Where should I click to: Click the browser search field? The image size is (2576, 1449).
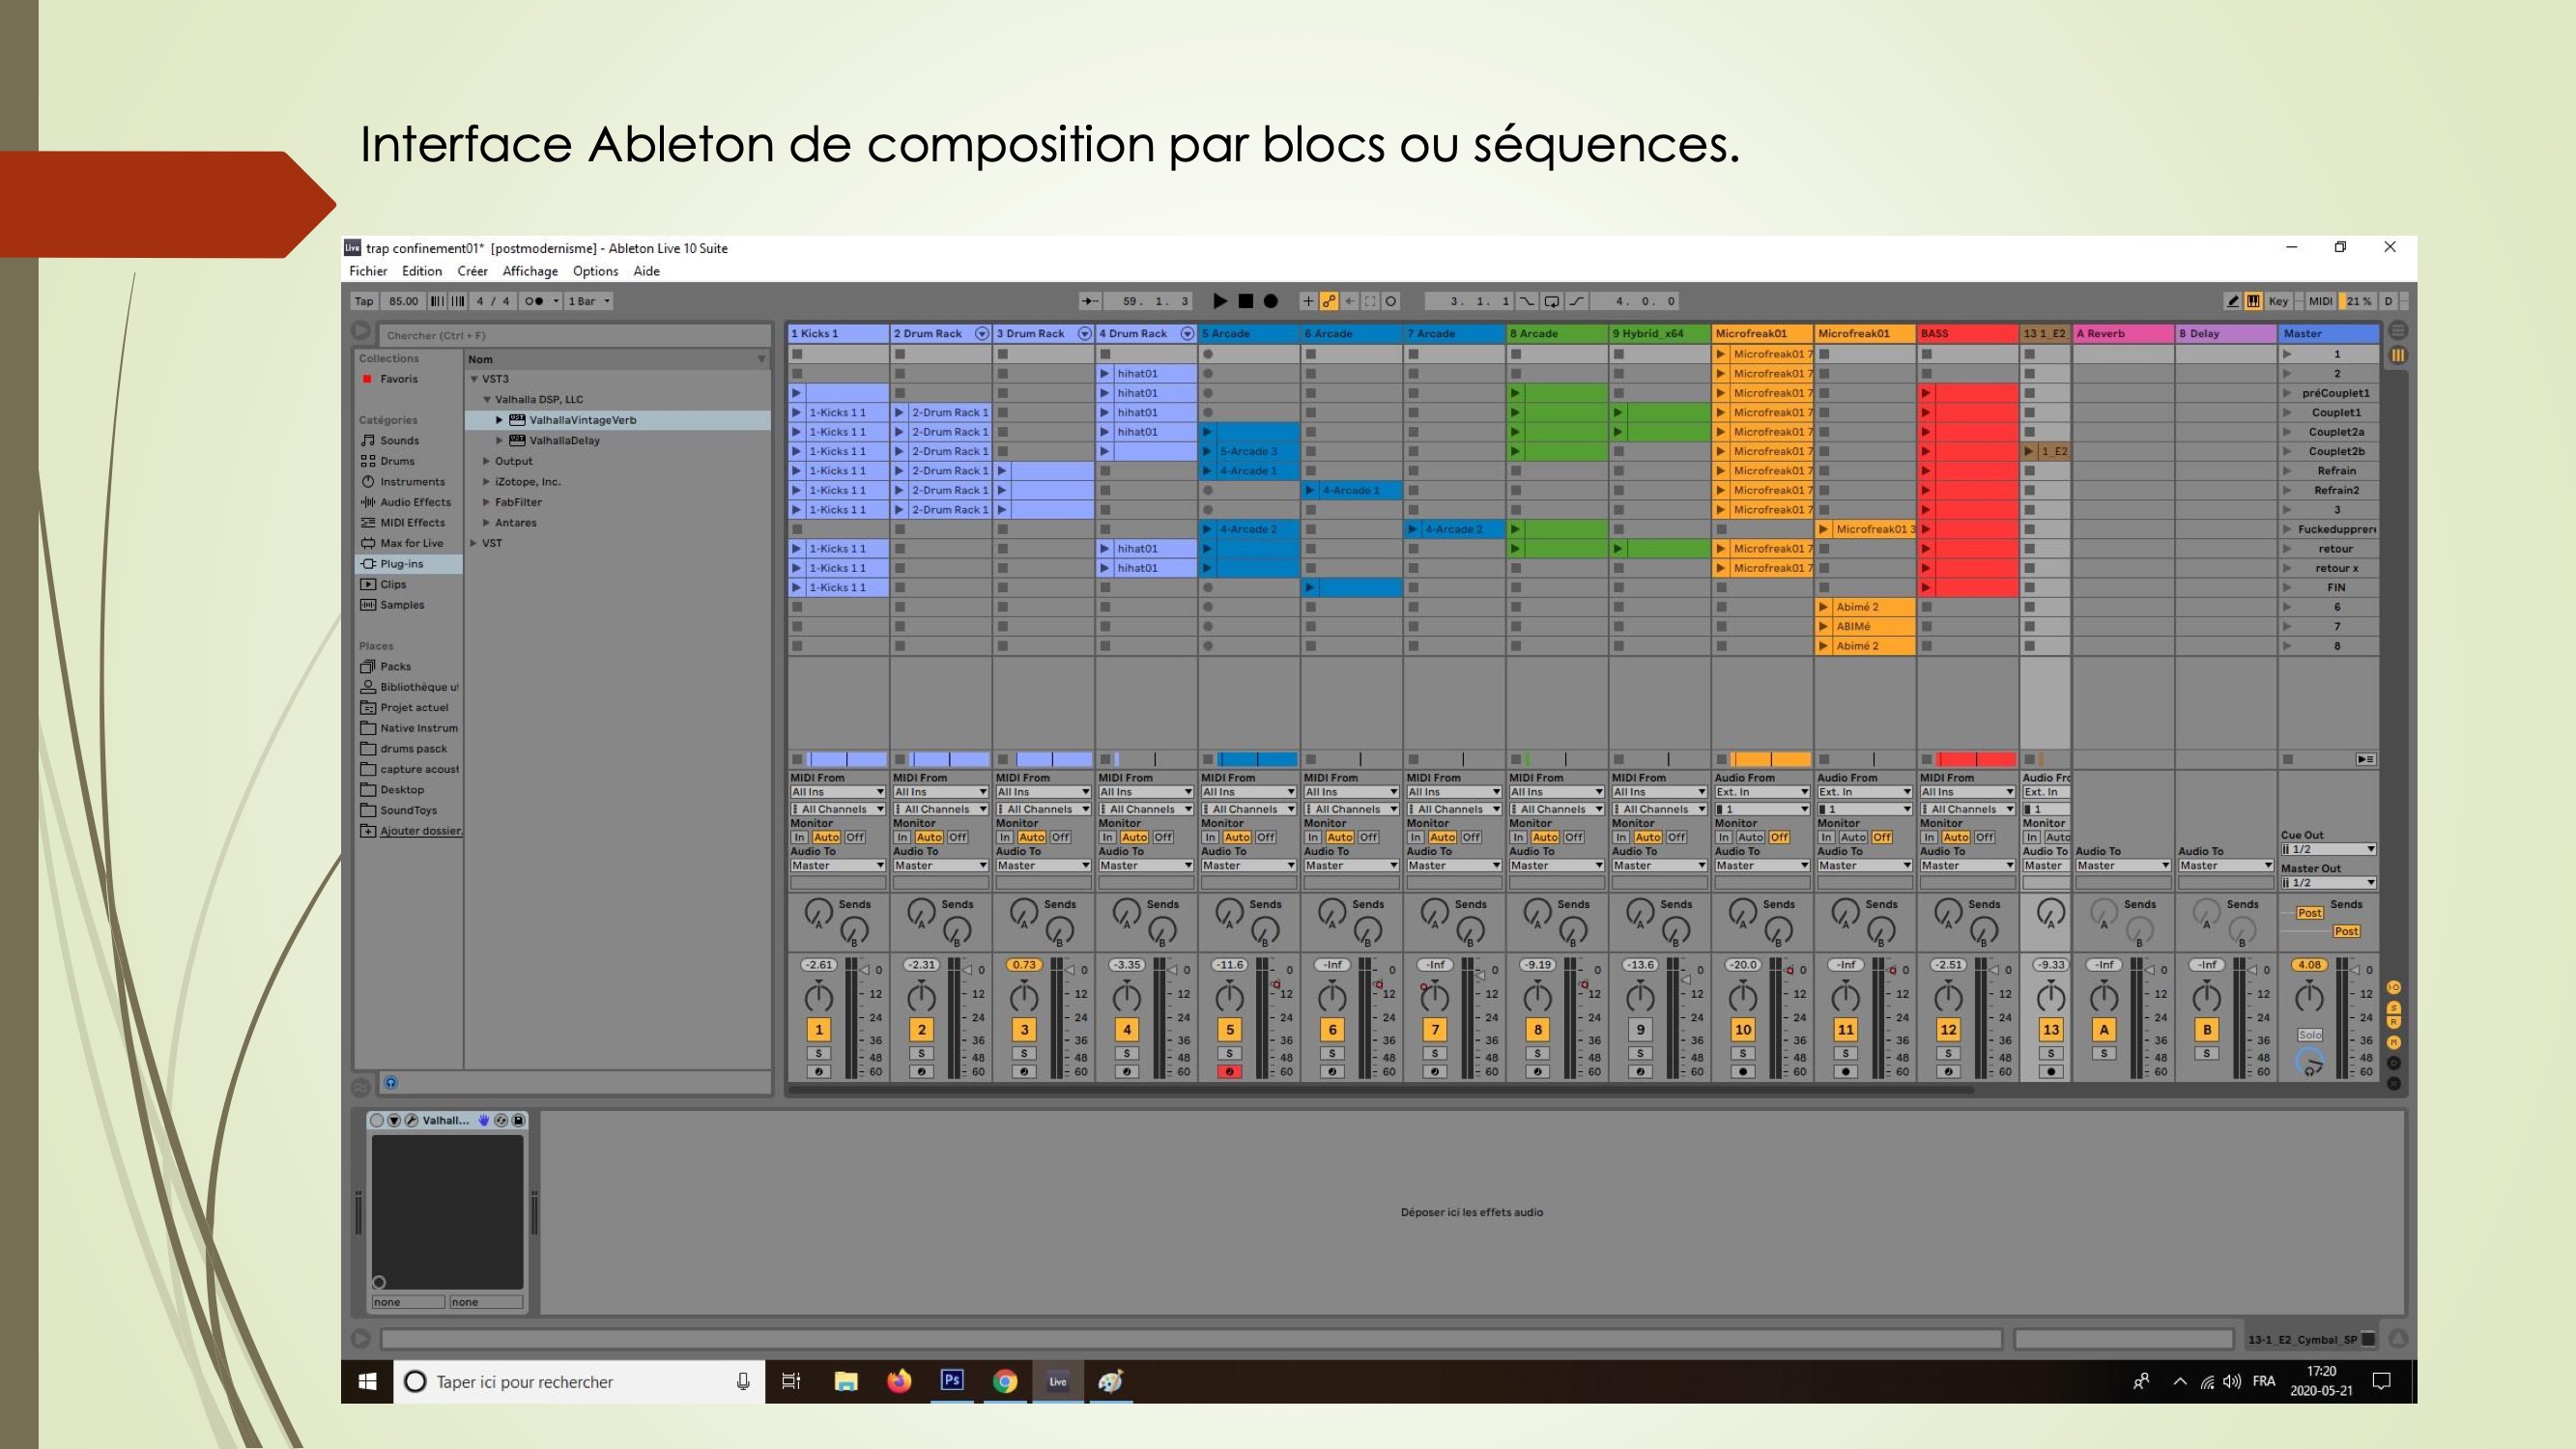pos(575,335)
